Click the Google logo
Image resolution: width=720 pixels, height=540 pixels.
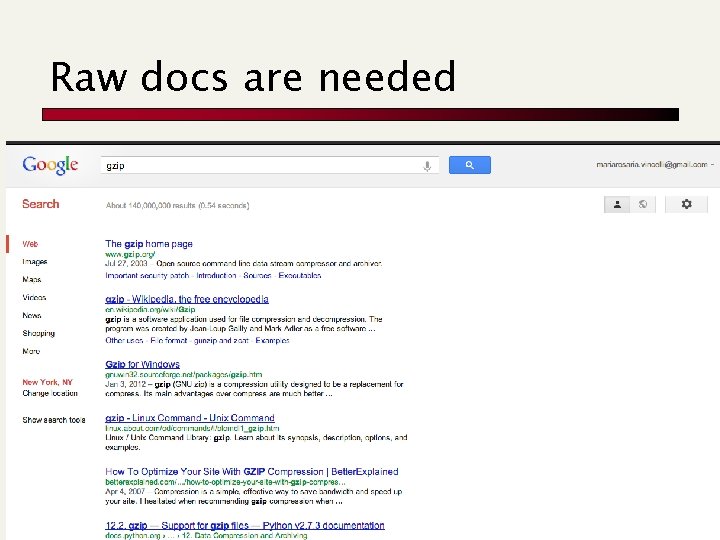pos(50,165)
